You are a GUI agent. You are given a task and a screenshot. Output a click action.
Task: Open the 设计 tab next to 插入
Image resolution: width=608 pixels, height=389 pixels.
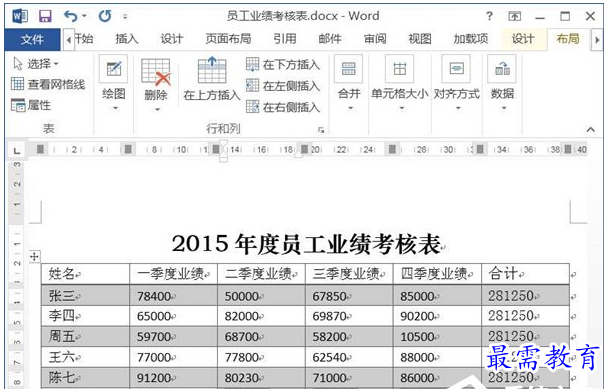pyautogui.click(x=171, y=39)
